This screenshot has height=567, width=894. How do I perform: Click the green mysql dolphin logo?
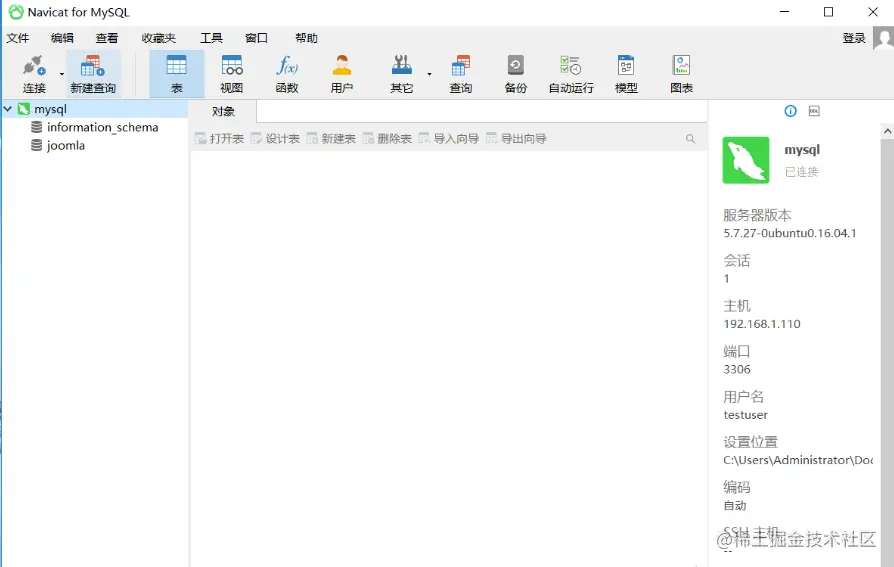[x=746, y=160]
